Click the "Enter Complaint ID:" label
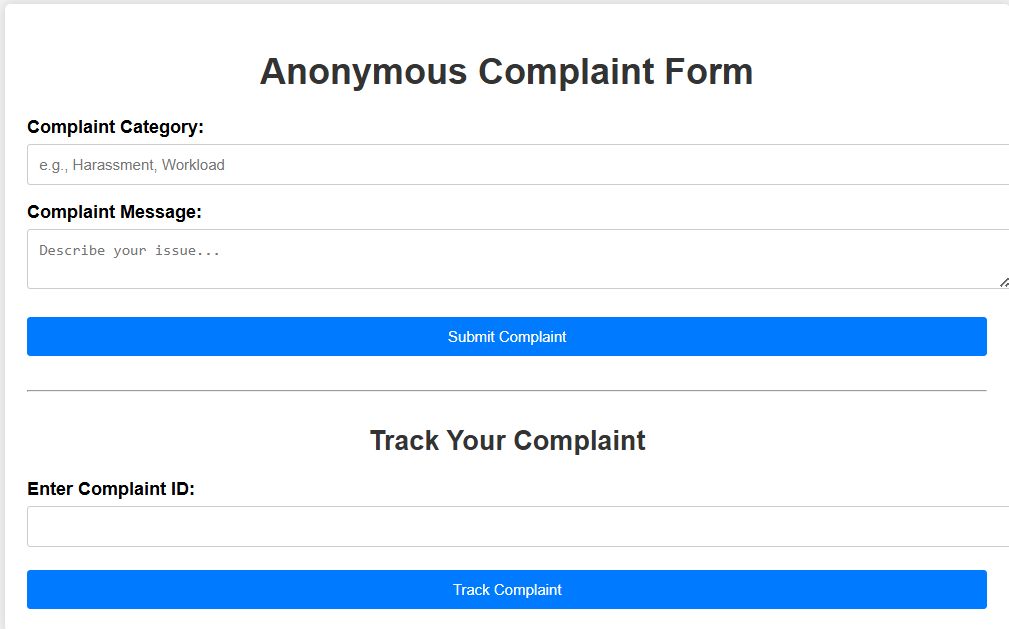The image size is (1009, 629). point(111,489)
